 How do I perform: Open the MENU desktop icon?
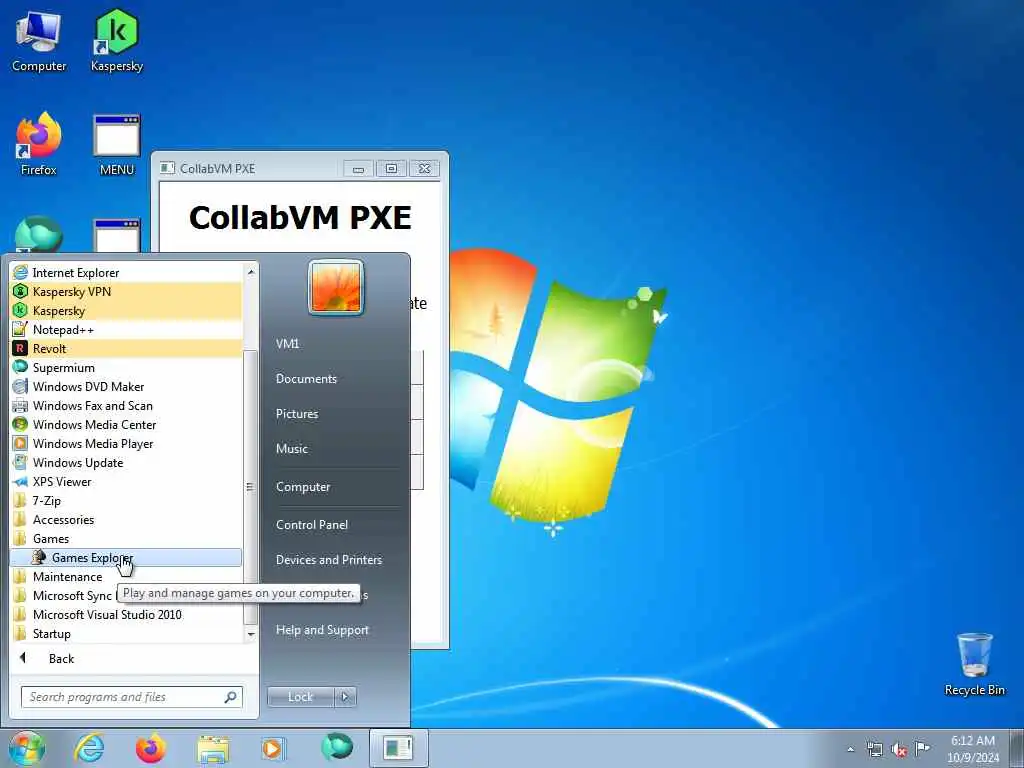tap(117, 145)
